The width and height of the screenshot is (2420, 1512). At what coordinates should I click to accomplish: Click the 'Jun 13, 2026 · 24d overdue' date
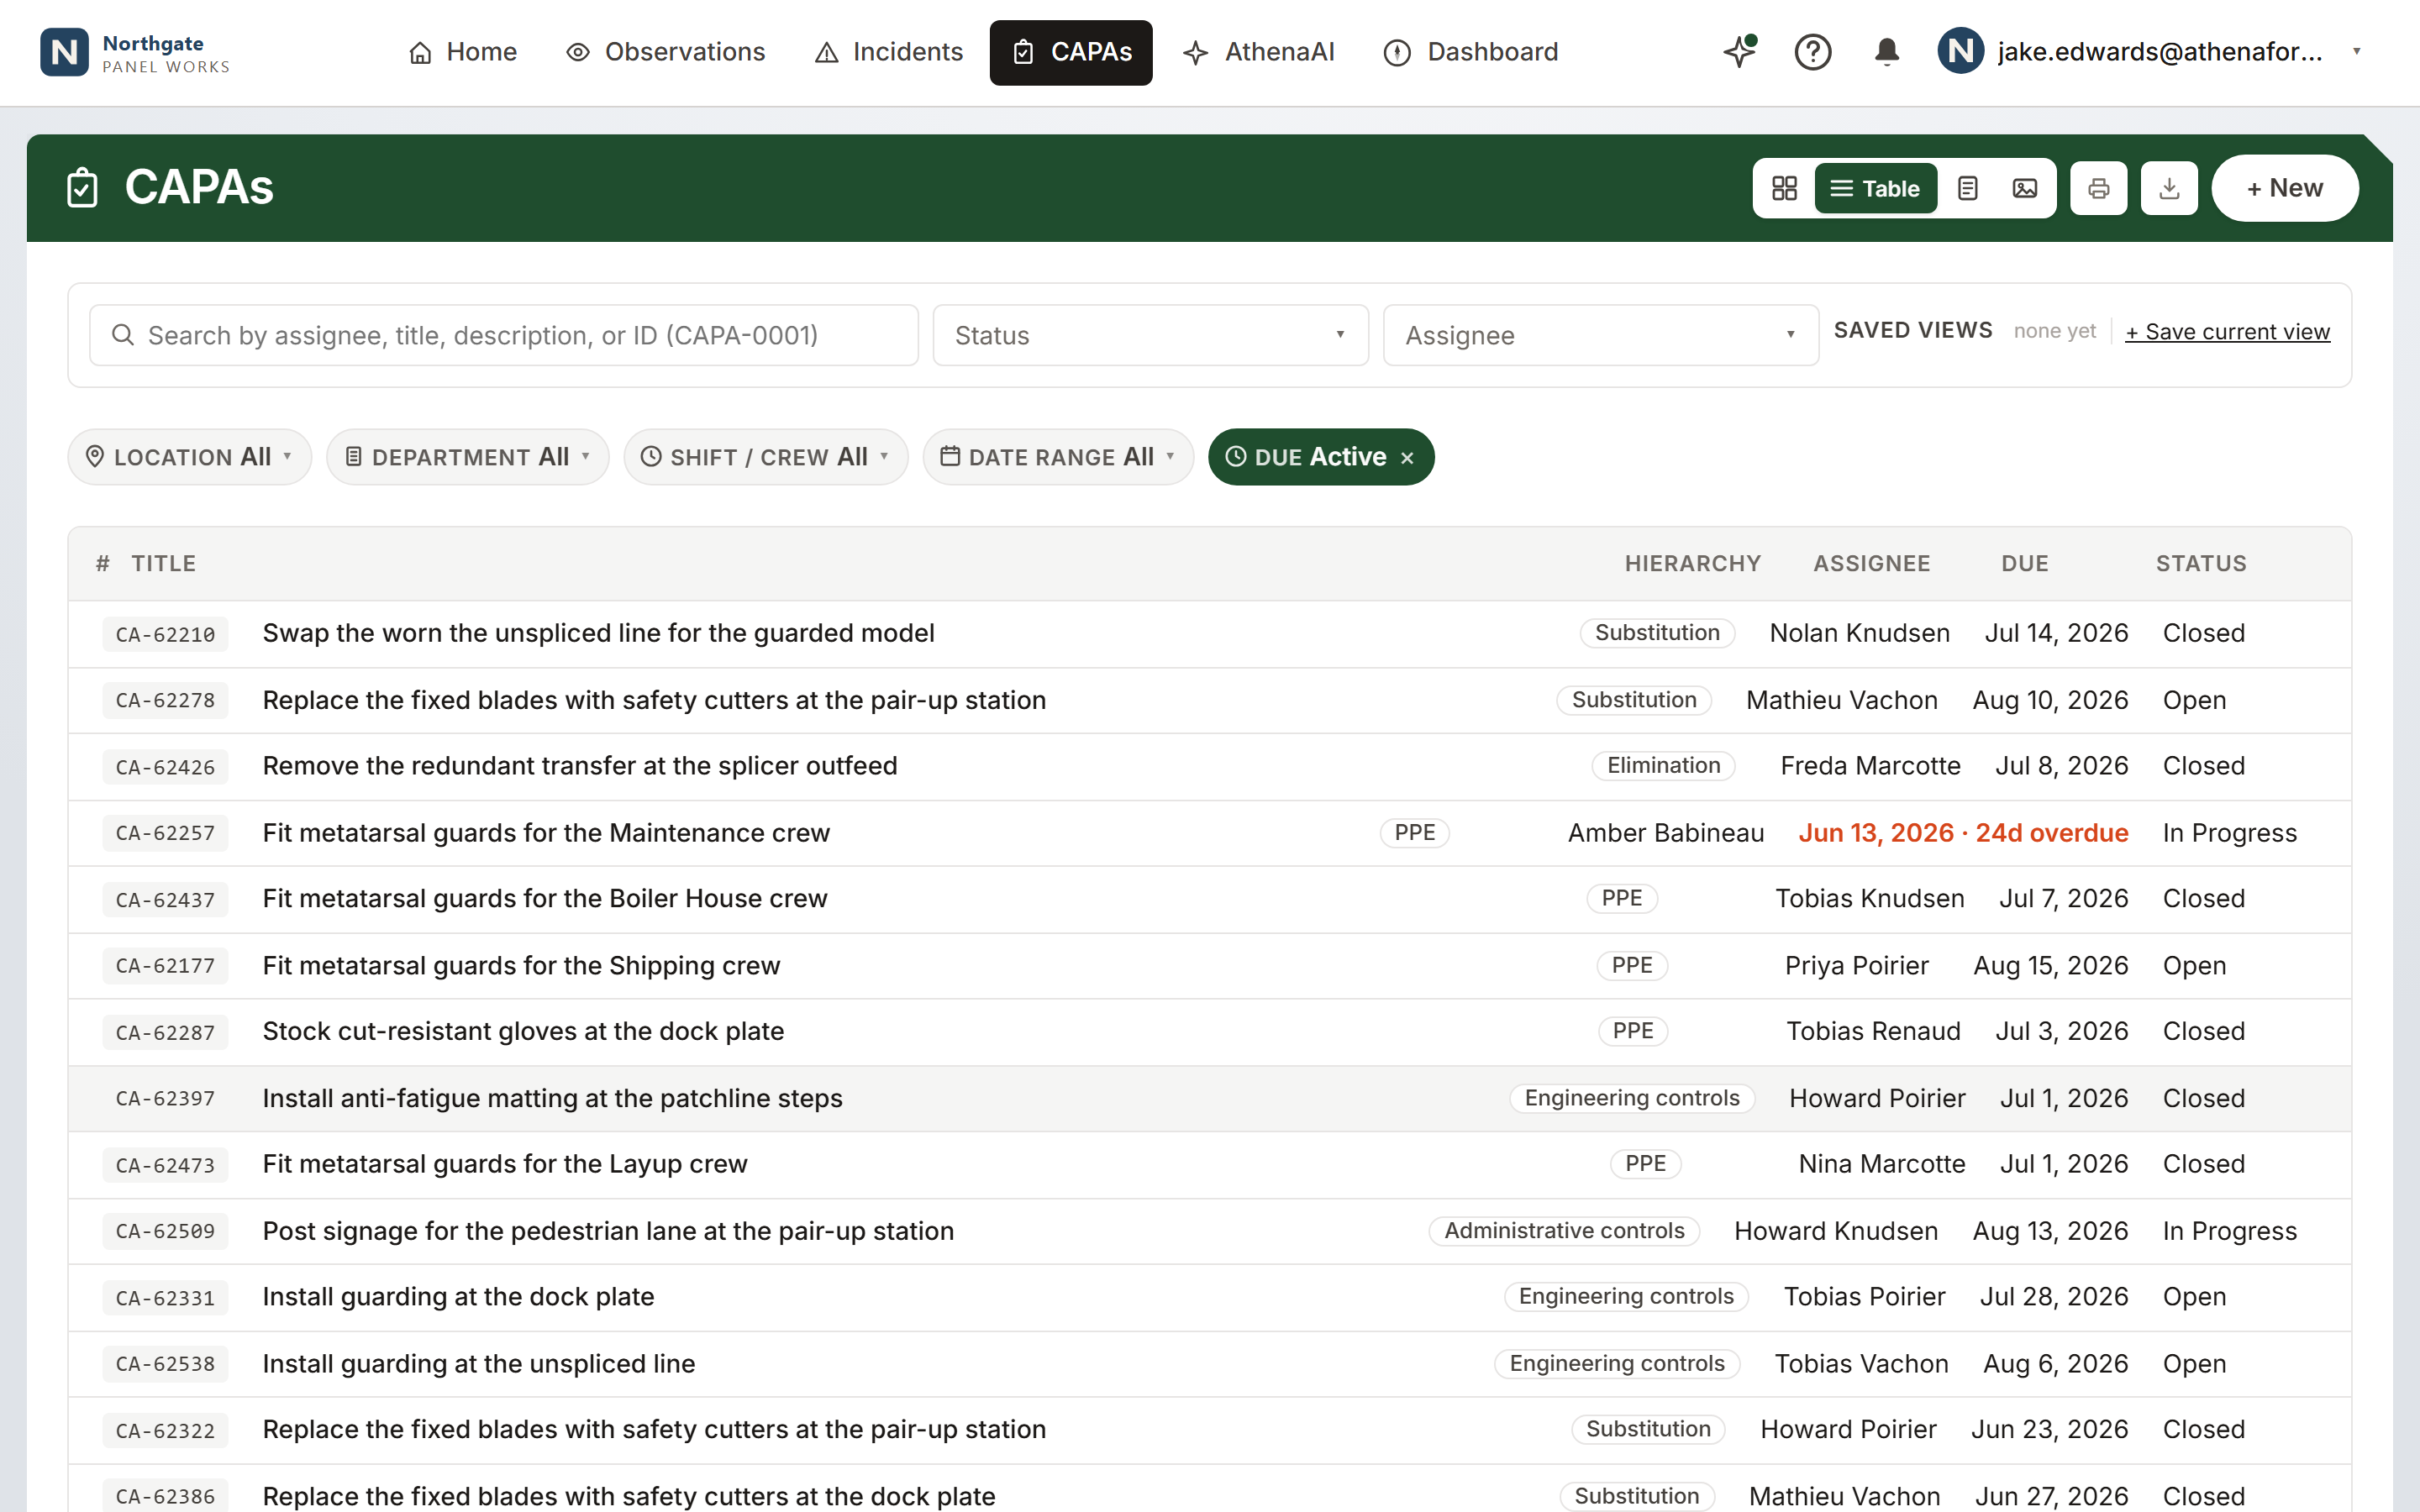tap(1963, 833)
